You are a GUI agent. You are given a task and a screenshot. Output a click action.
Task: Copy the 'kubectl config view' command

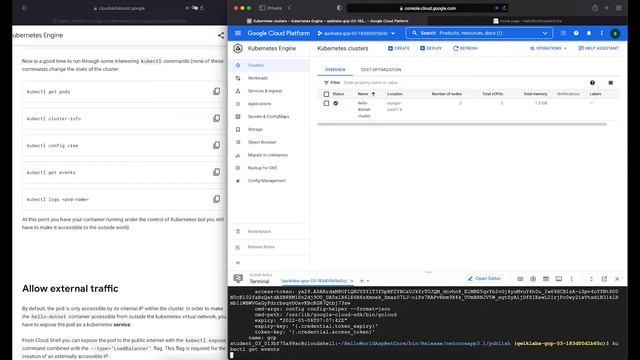[x=216, y=145]
